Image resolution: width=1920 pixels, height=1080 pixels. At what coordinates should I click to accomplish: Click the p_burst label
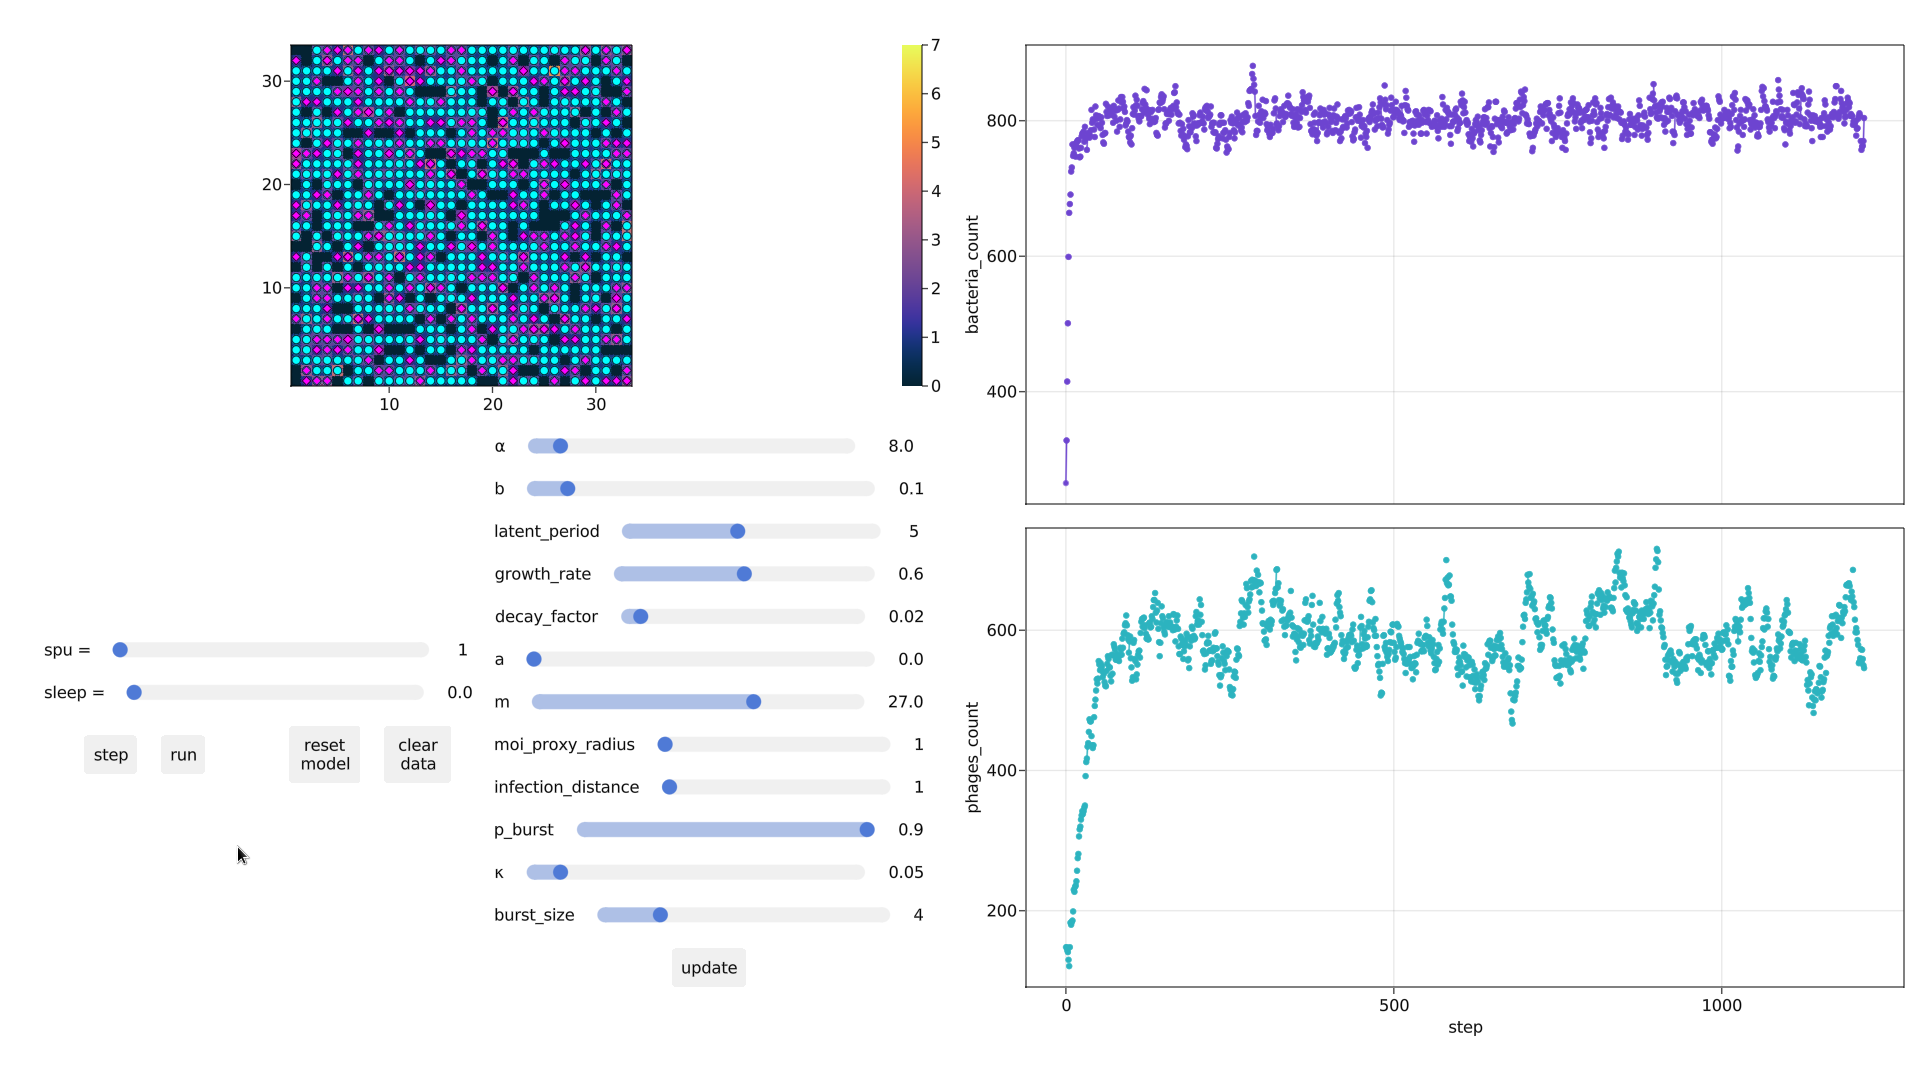coord(524,830)
